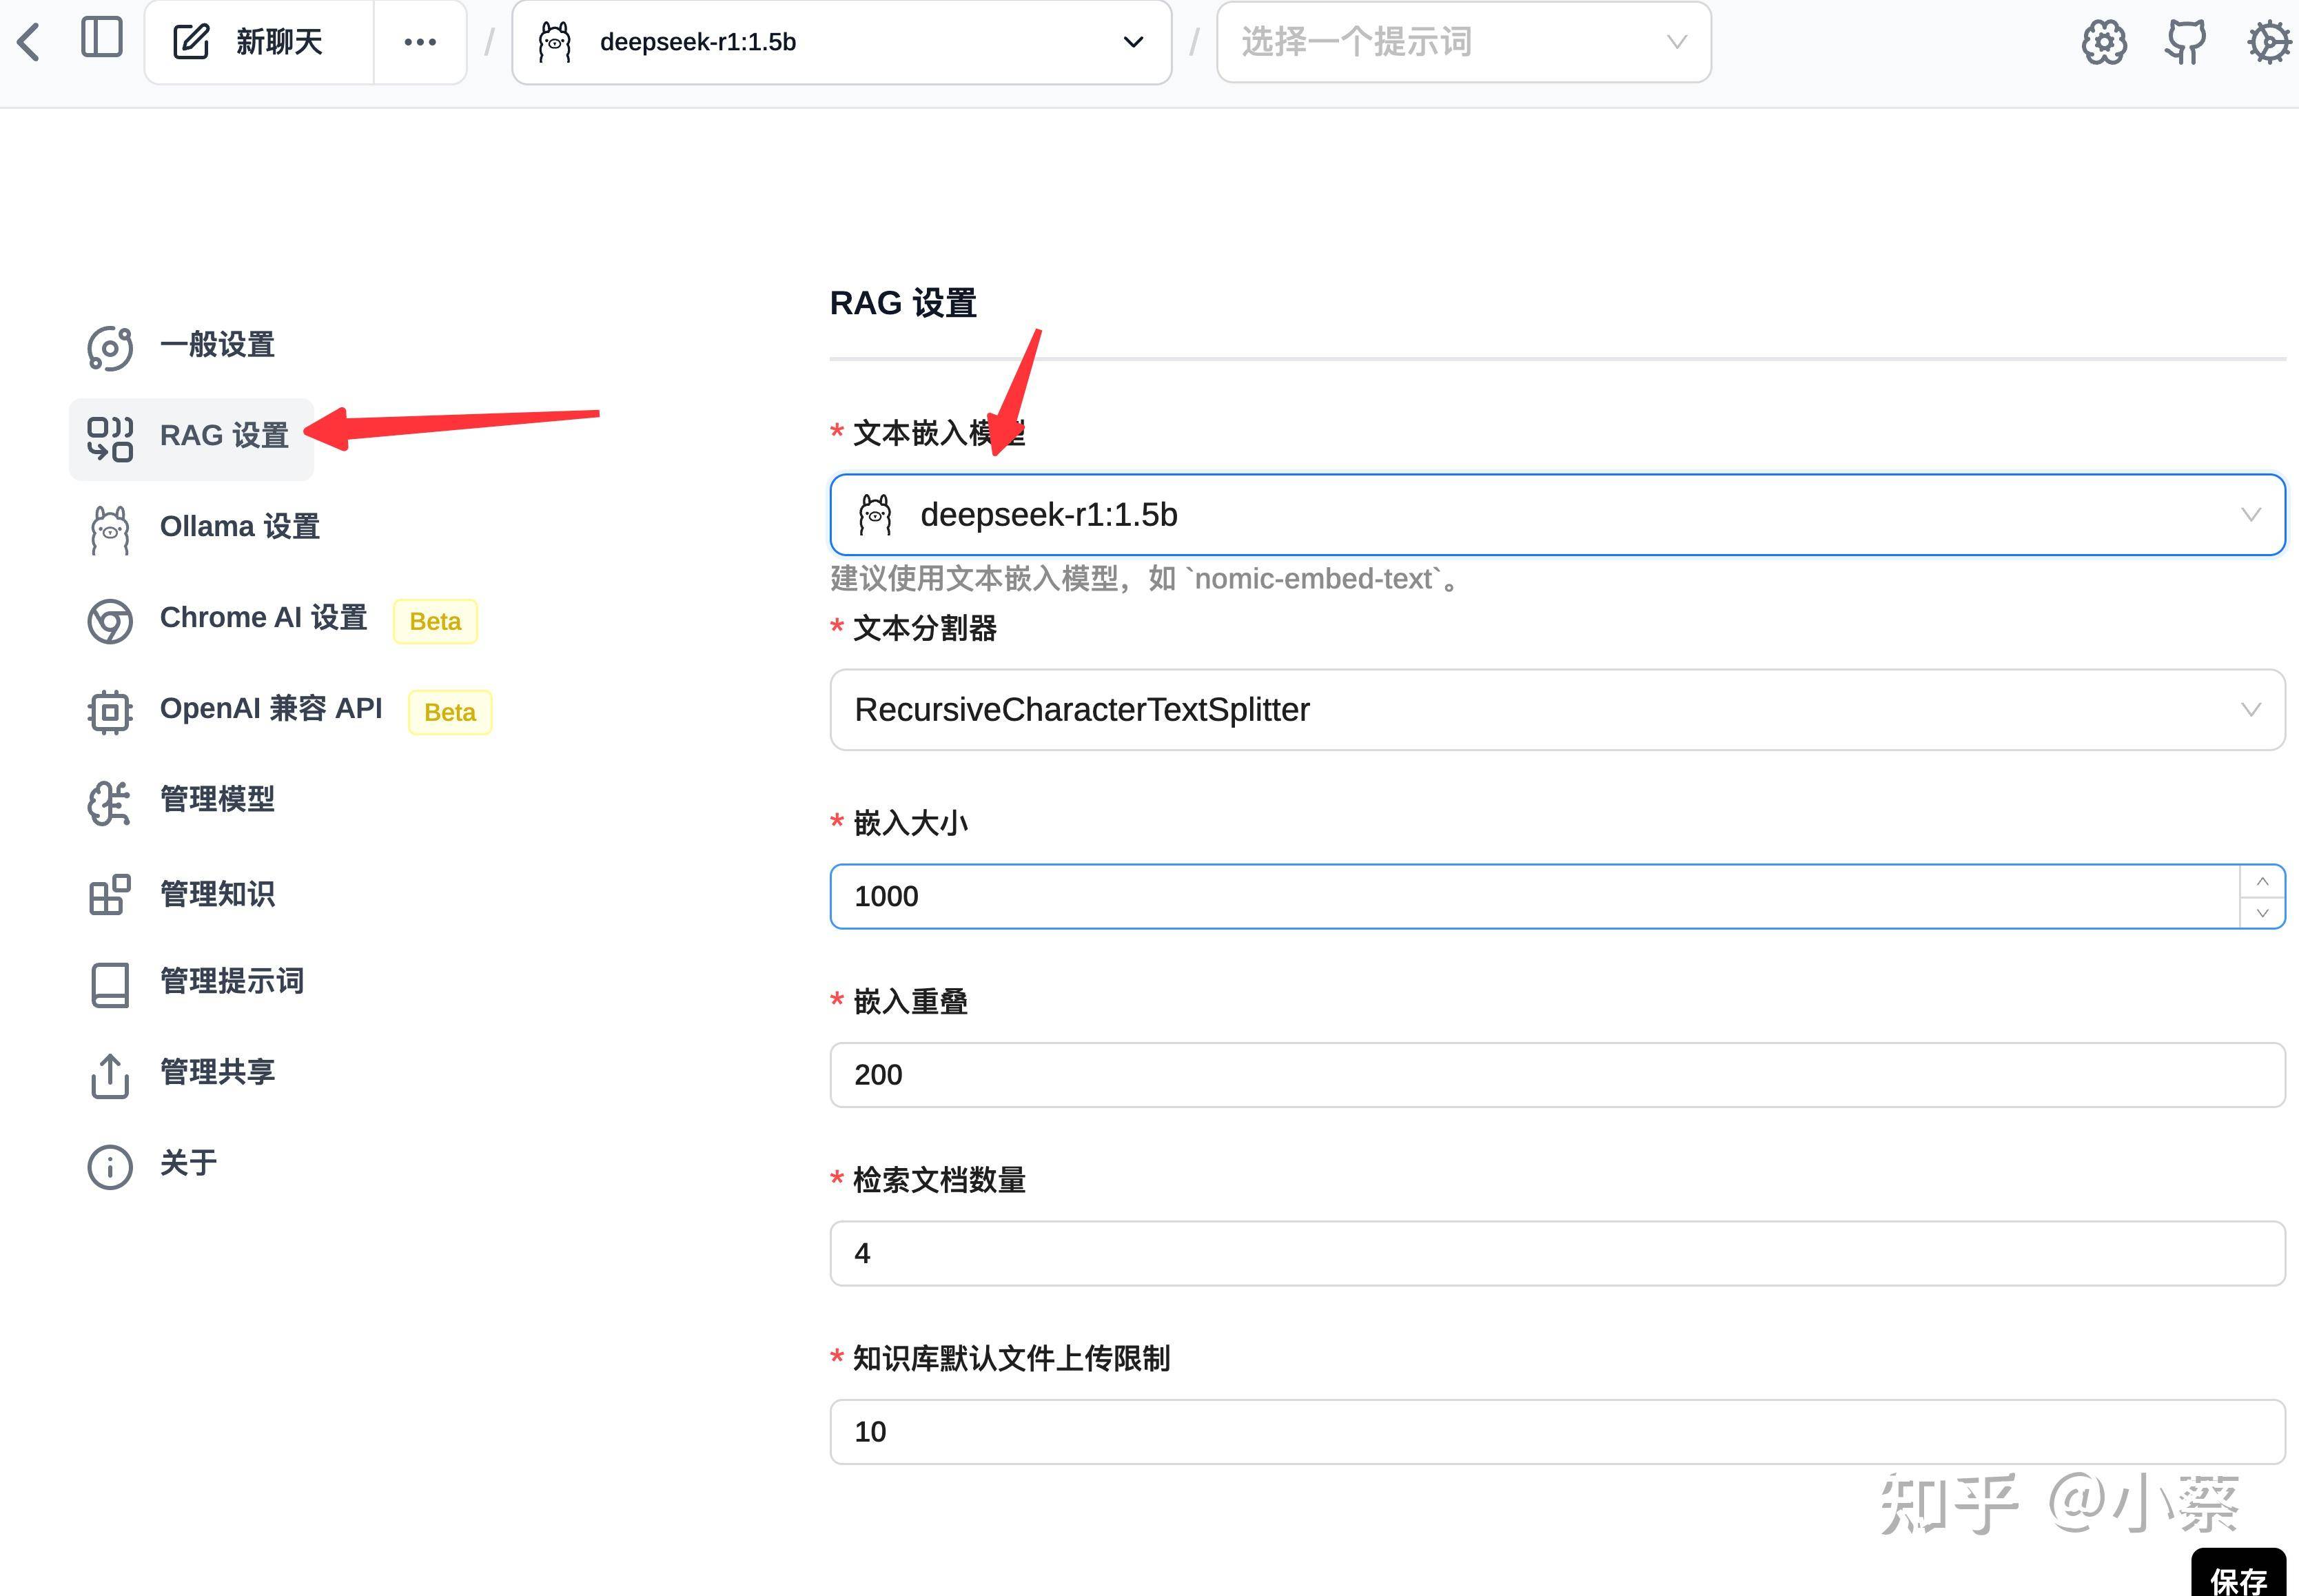Open the three-dots more options menu
The image size is (2299, 1596).
[x=420, y=42]
